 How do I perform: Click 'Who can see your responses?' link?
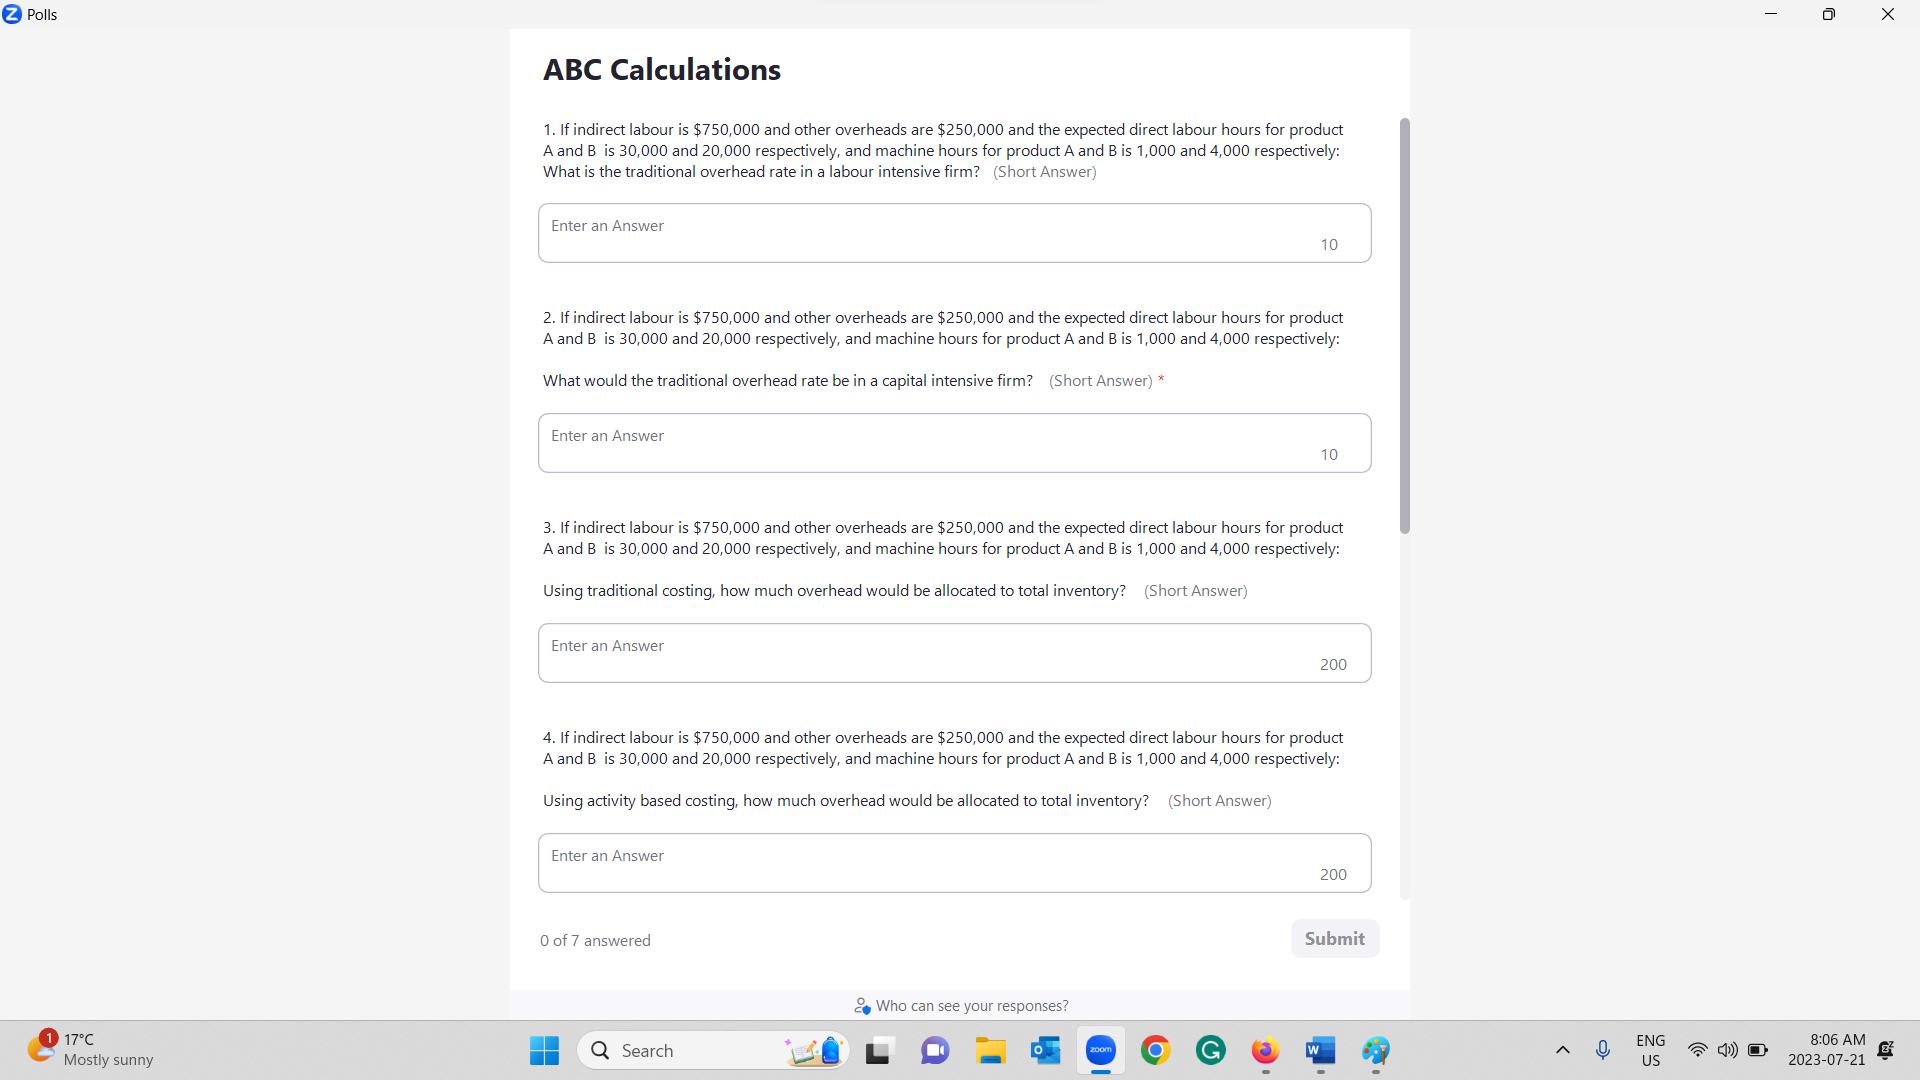(959, 1005)
